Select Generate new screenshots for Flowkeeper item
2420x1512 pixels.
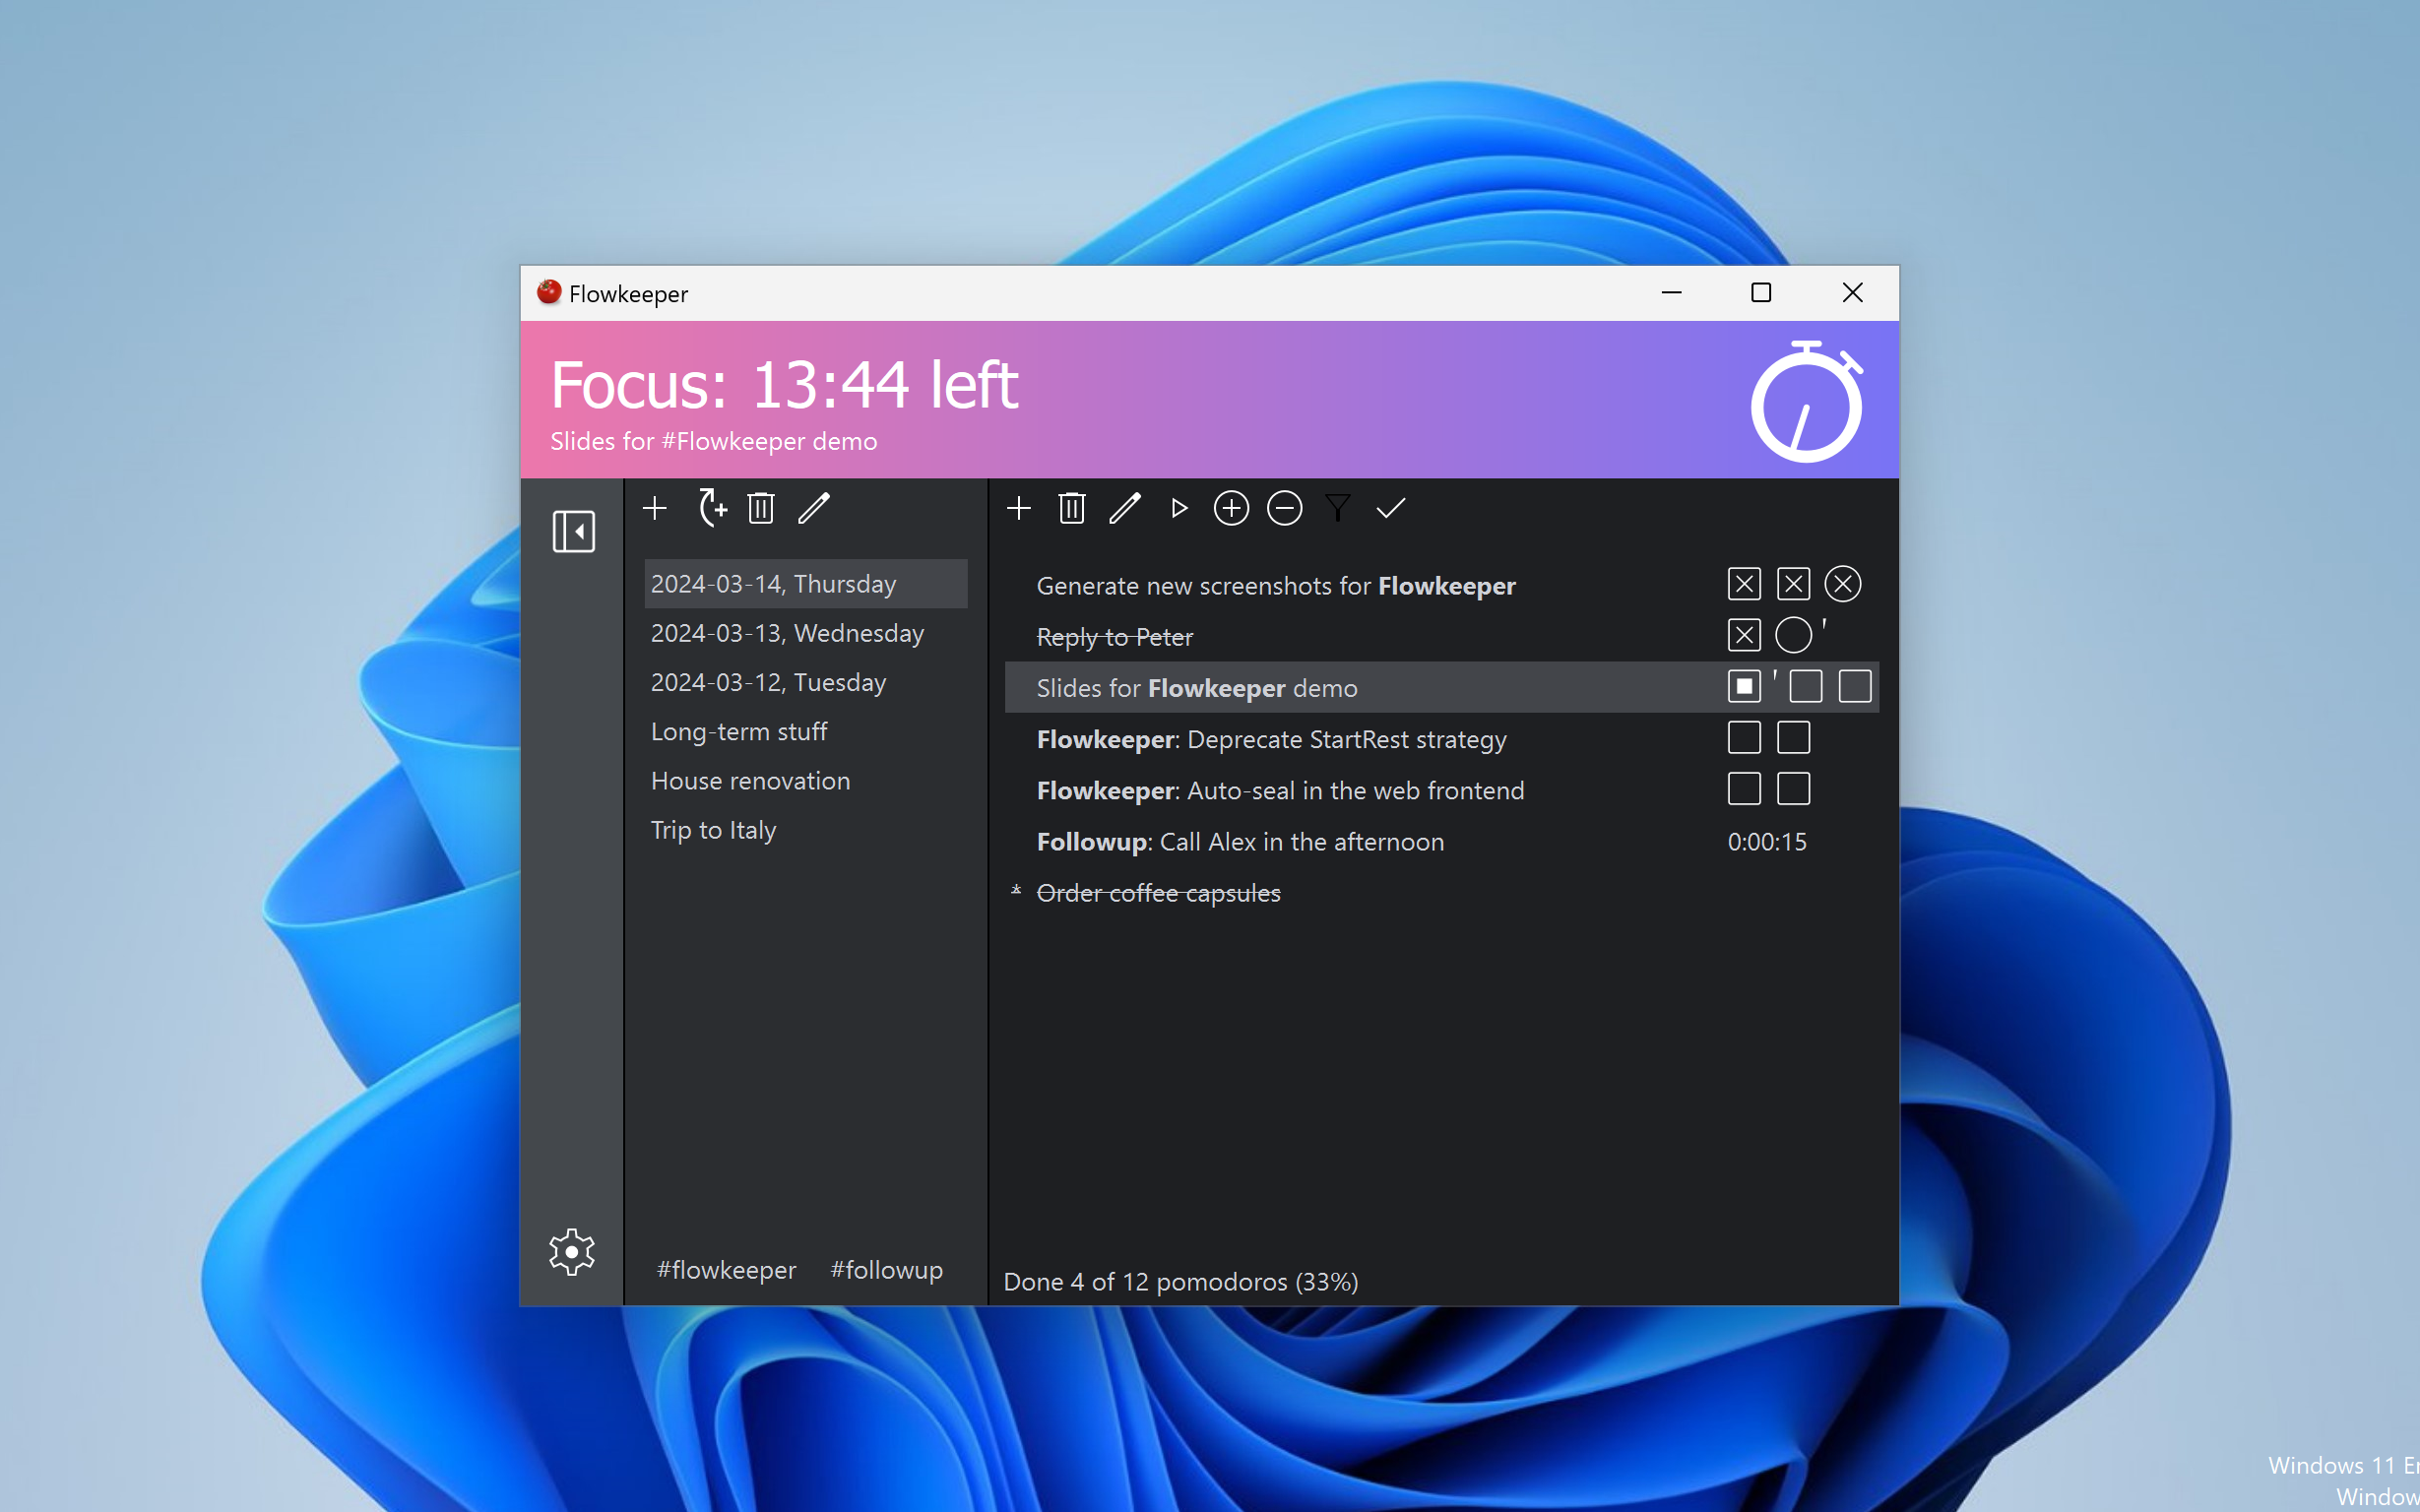(1275, 586)
